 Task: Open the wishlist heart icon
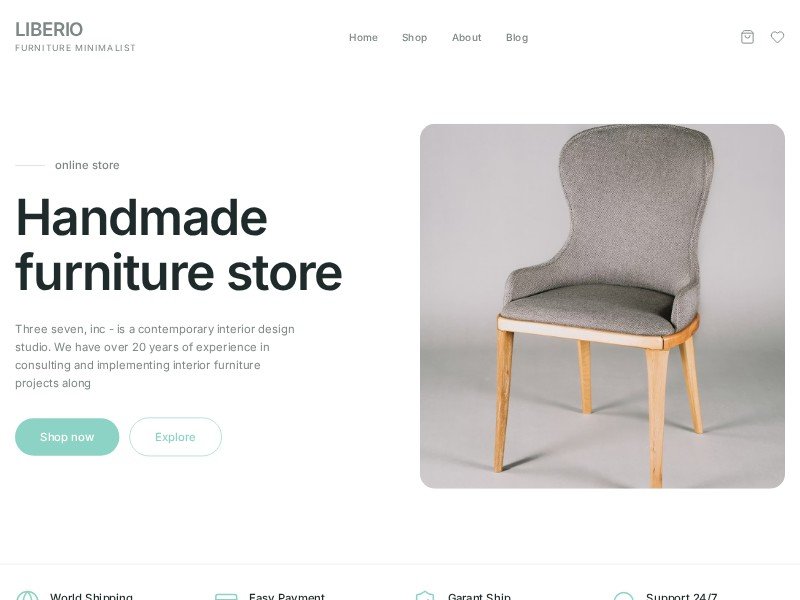click(x=777, y=37)
